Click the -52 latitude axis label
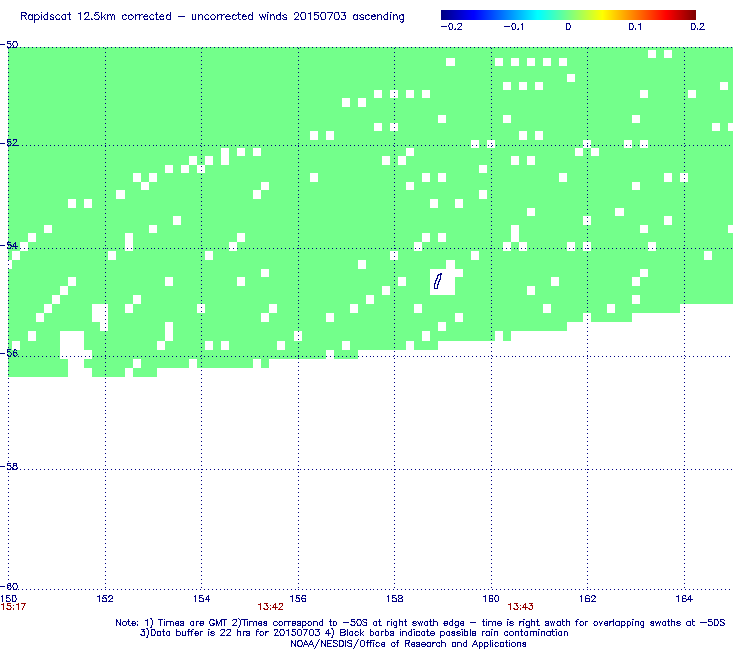740x650 pixels. pos(9,143)
